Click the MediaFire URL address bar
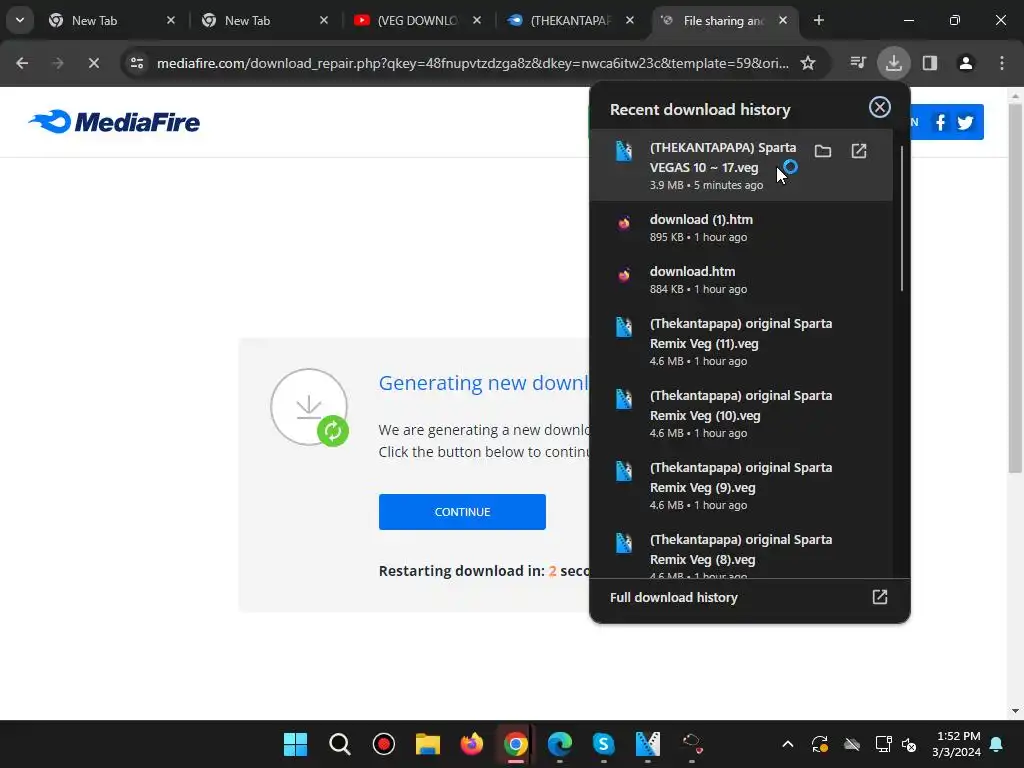This screenshot has width=1024, height=768. [473, 63]
